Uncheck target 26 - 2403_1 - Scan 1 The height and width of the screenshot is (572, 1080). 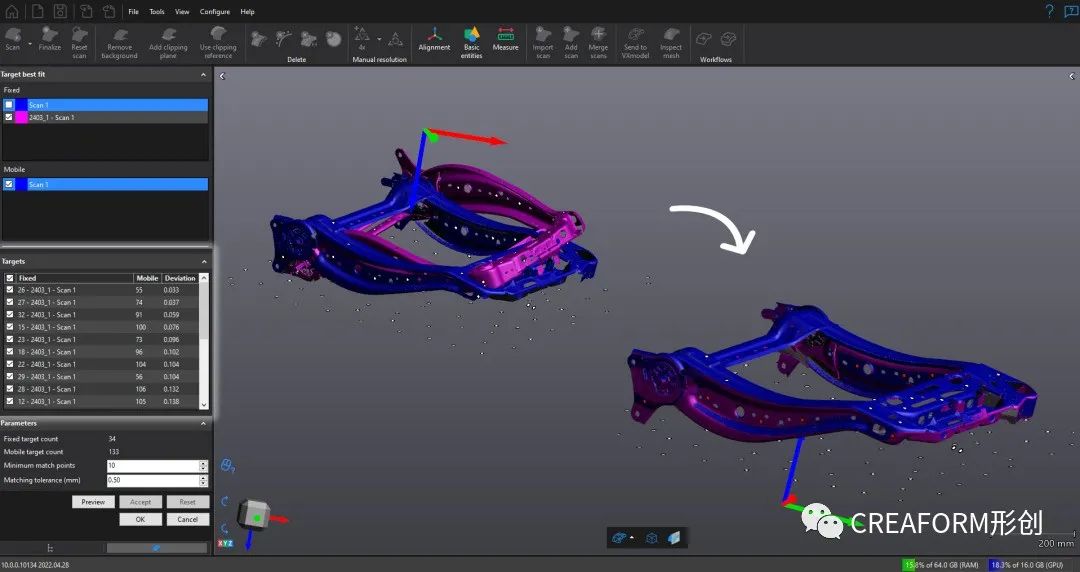(10, 290)
